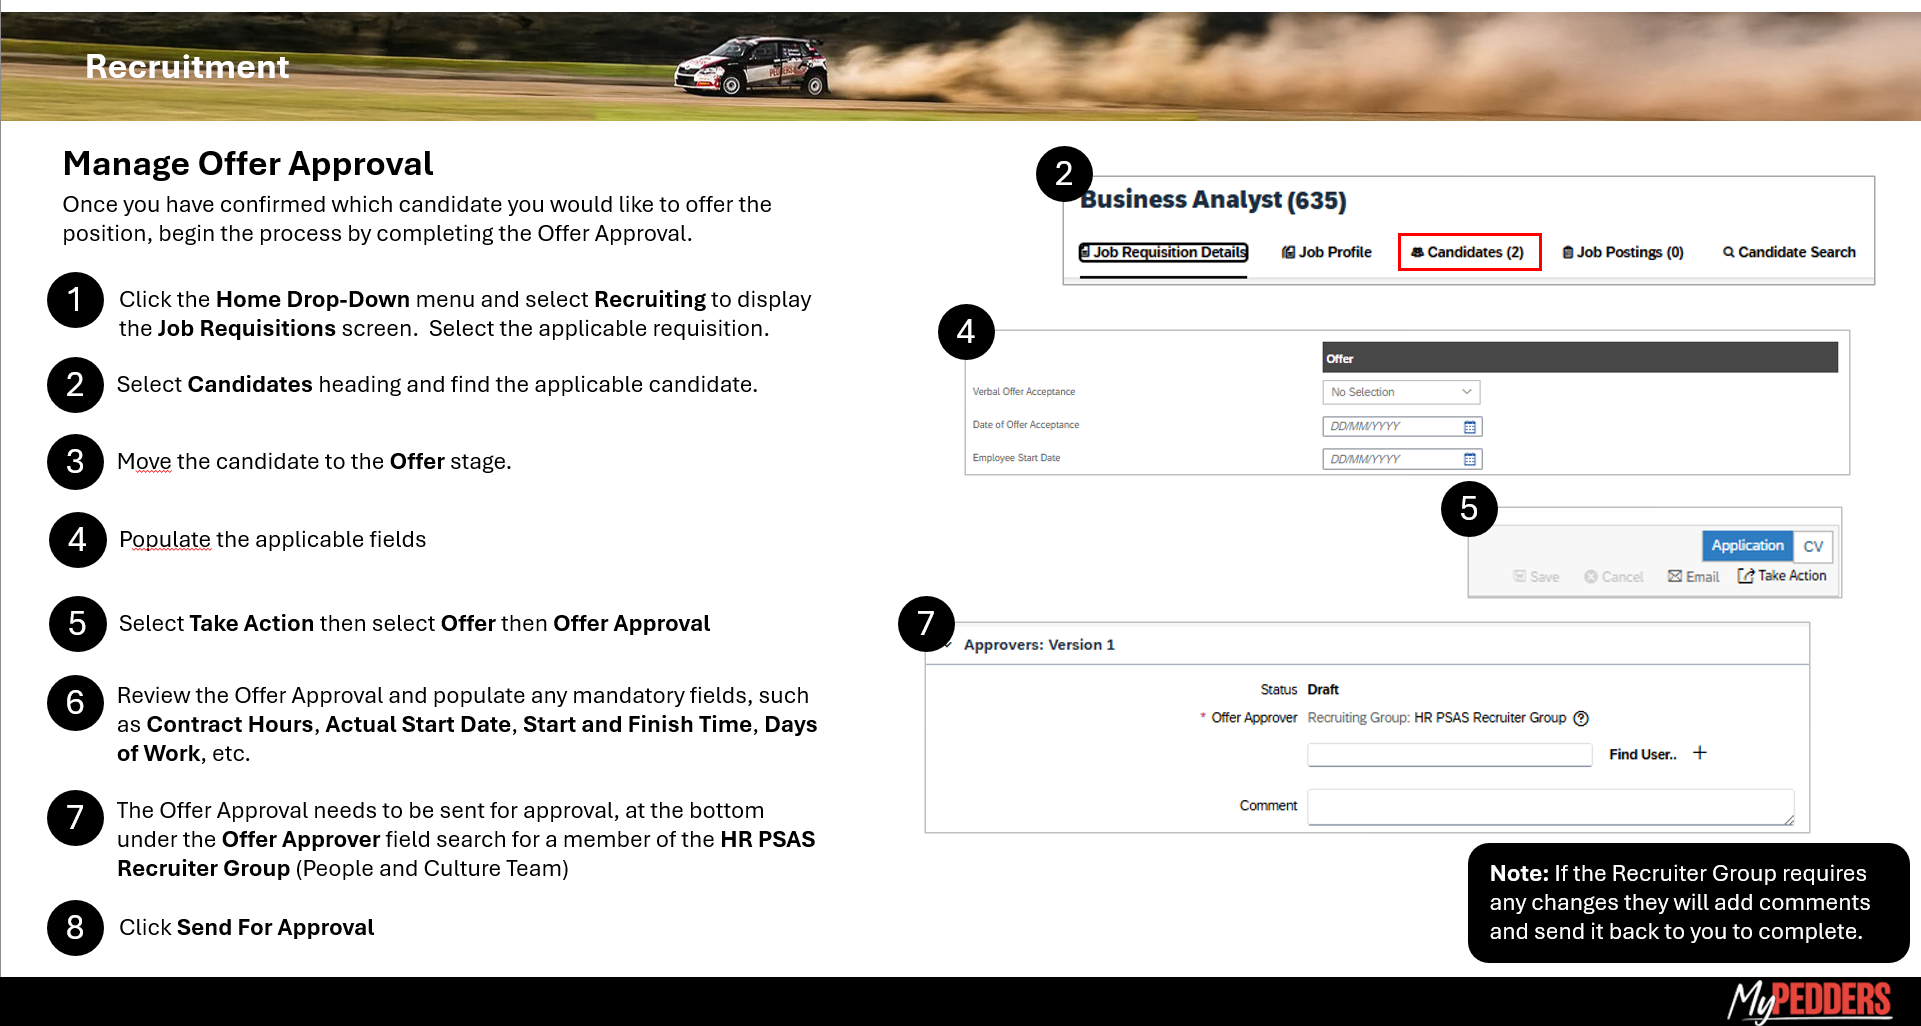This screenshot has width=1921, height=1026.
Task: Switch to CV view toggle
Action: tap(1813, 546)
